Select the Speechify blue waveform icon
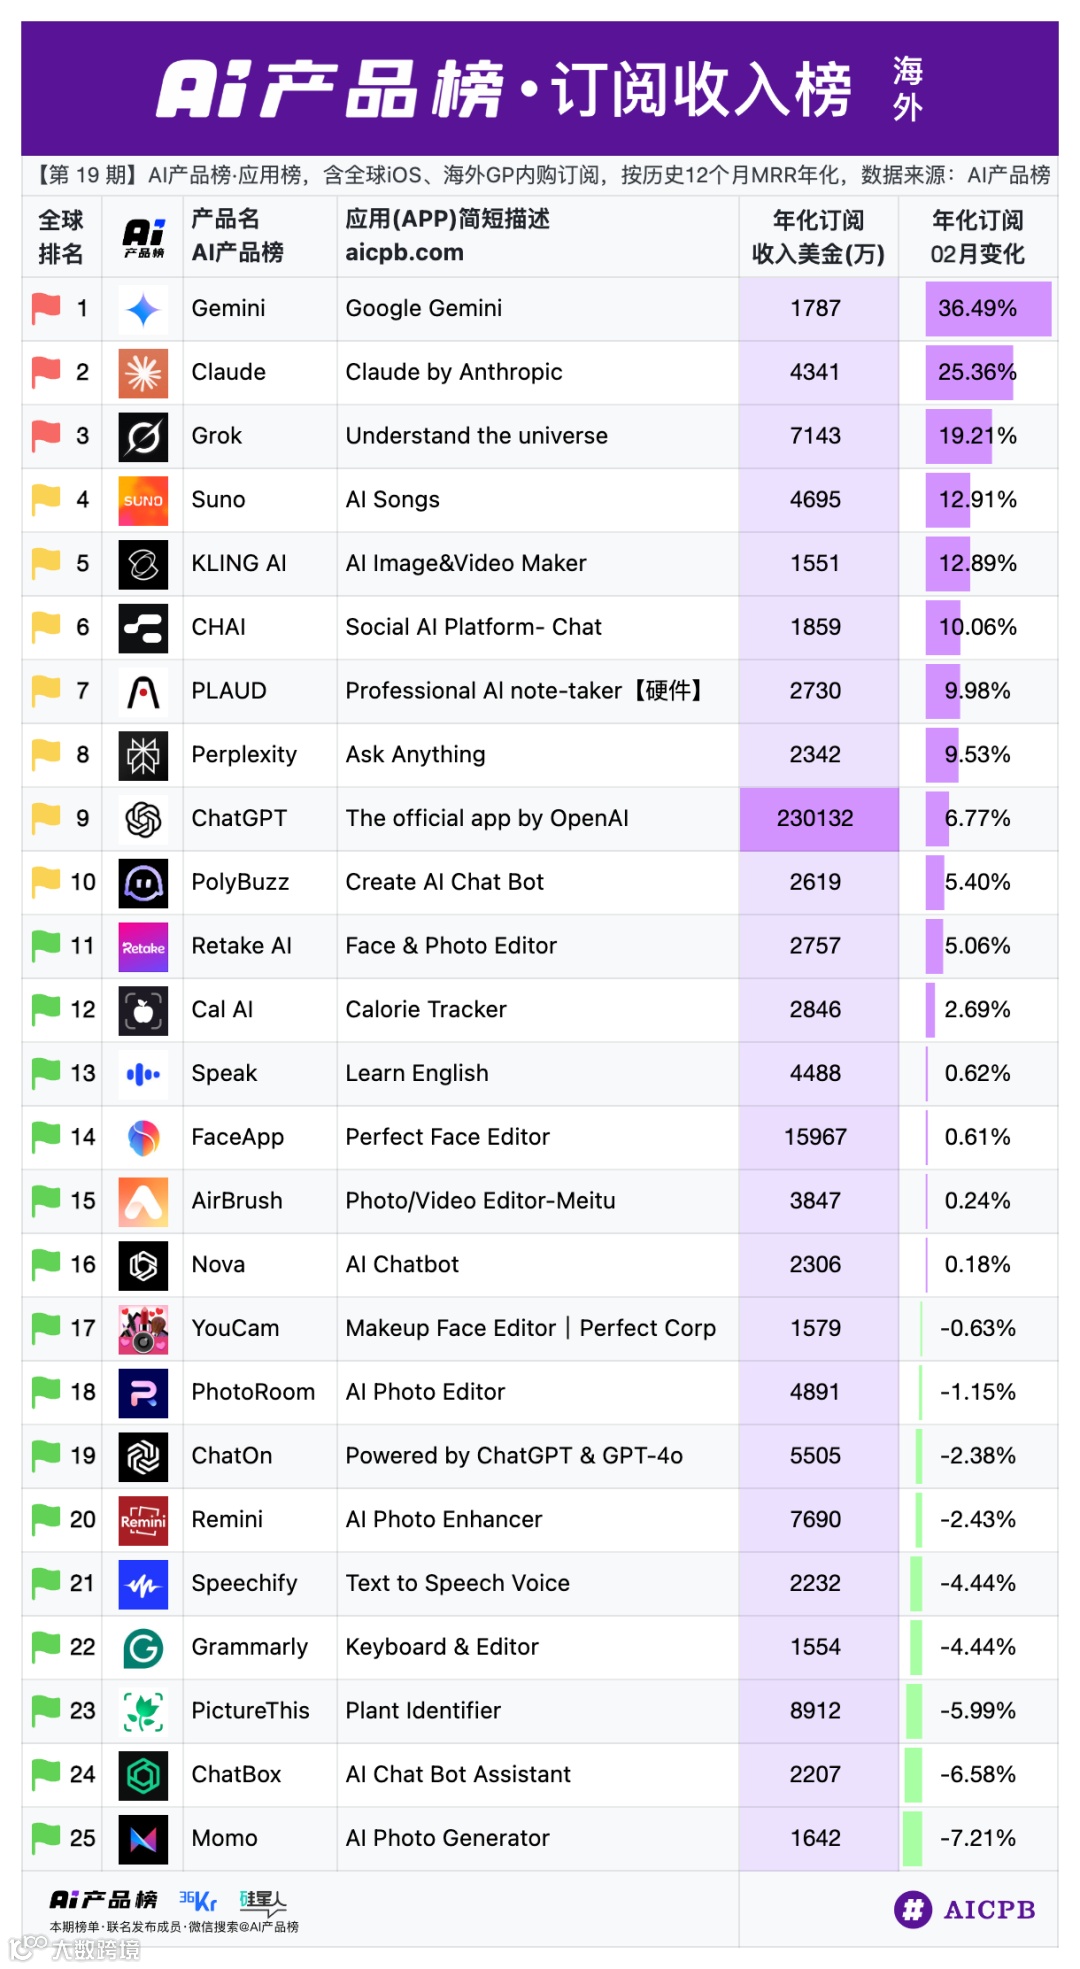Viewport: 1080px width, 1969px height. click(143, 1585)
